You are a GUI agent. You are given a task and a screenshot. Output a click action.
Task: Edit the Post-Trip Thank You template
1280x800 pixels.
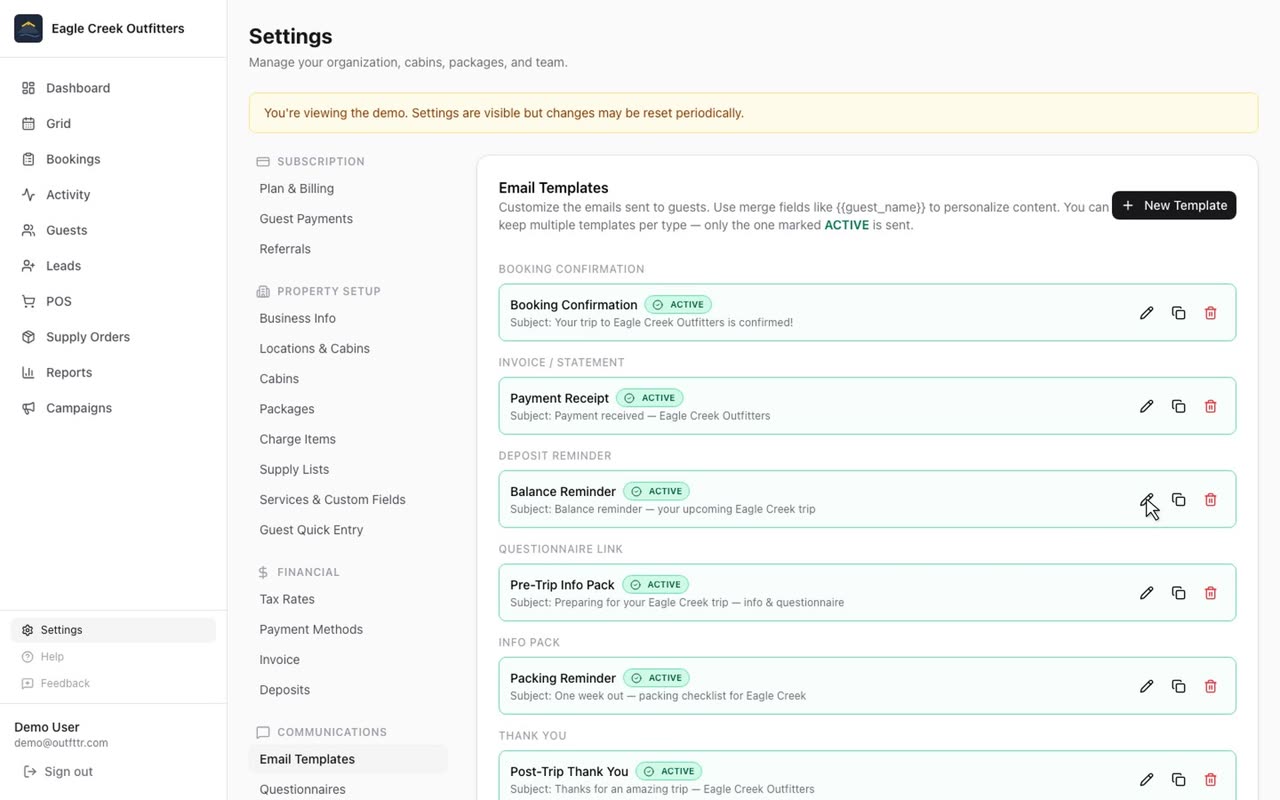1147,779
